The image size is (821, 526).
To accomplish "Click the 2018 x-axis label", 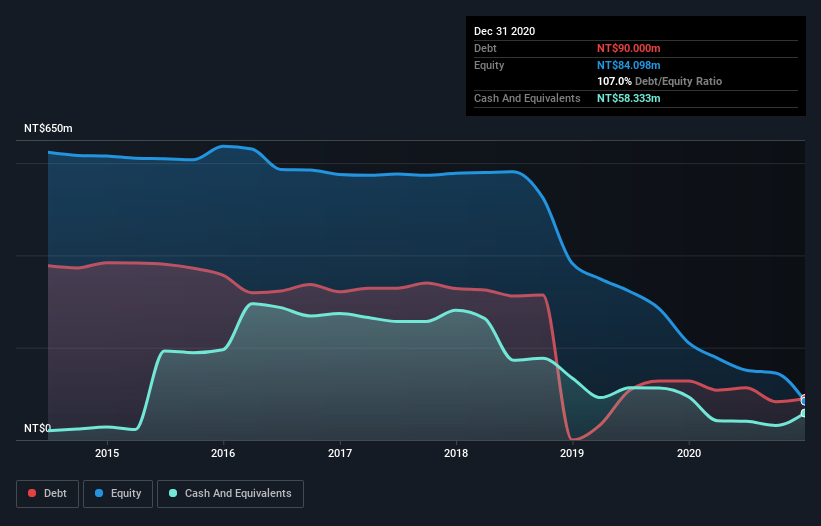I will (456, 453).
